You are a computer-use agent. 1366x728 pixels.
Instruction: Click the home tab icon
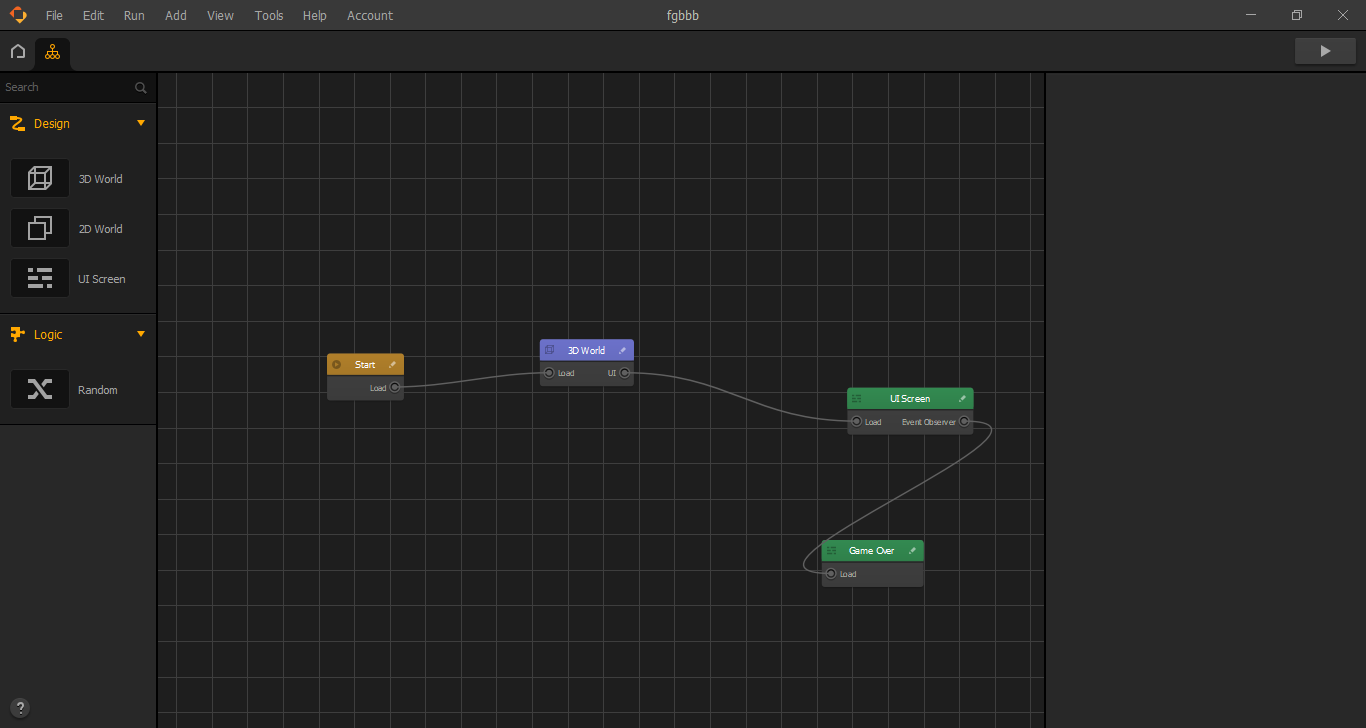click(17, 51)
